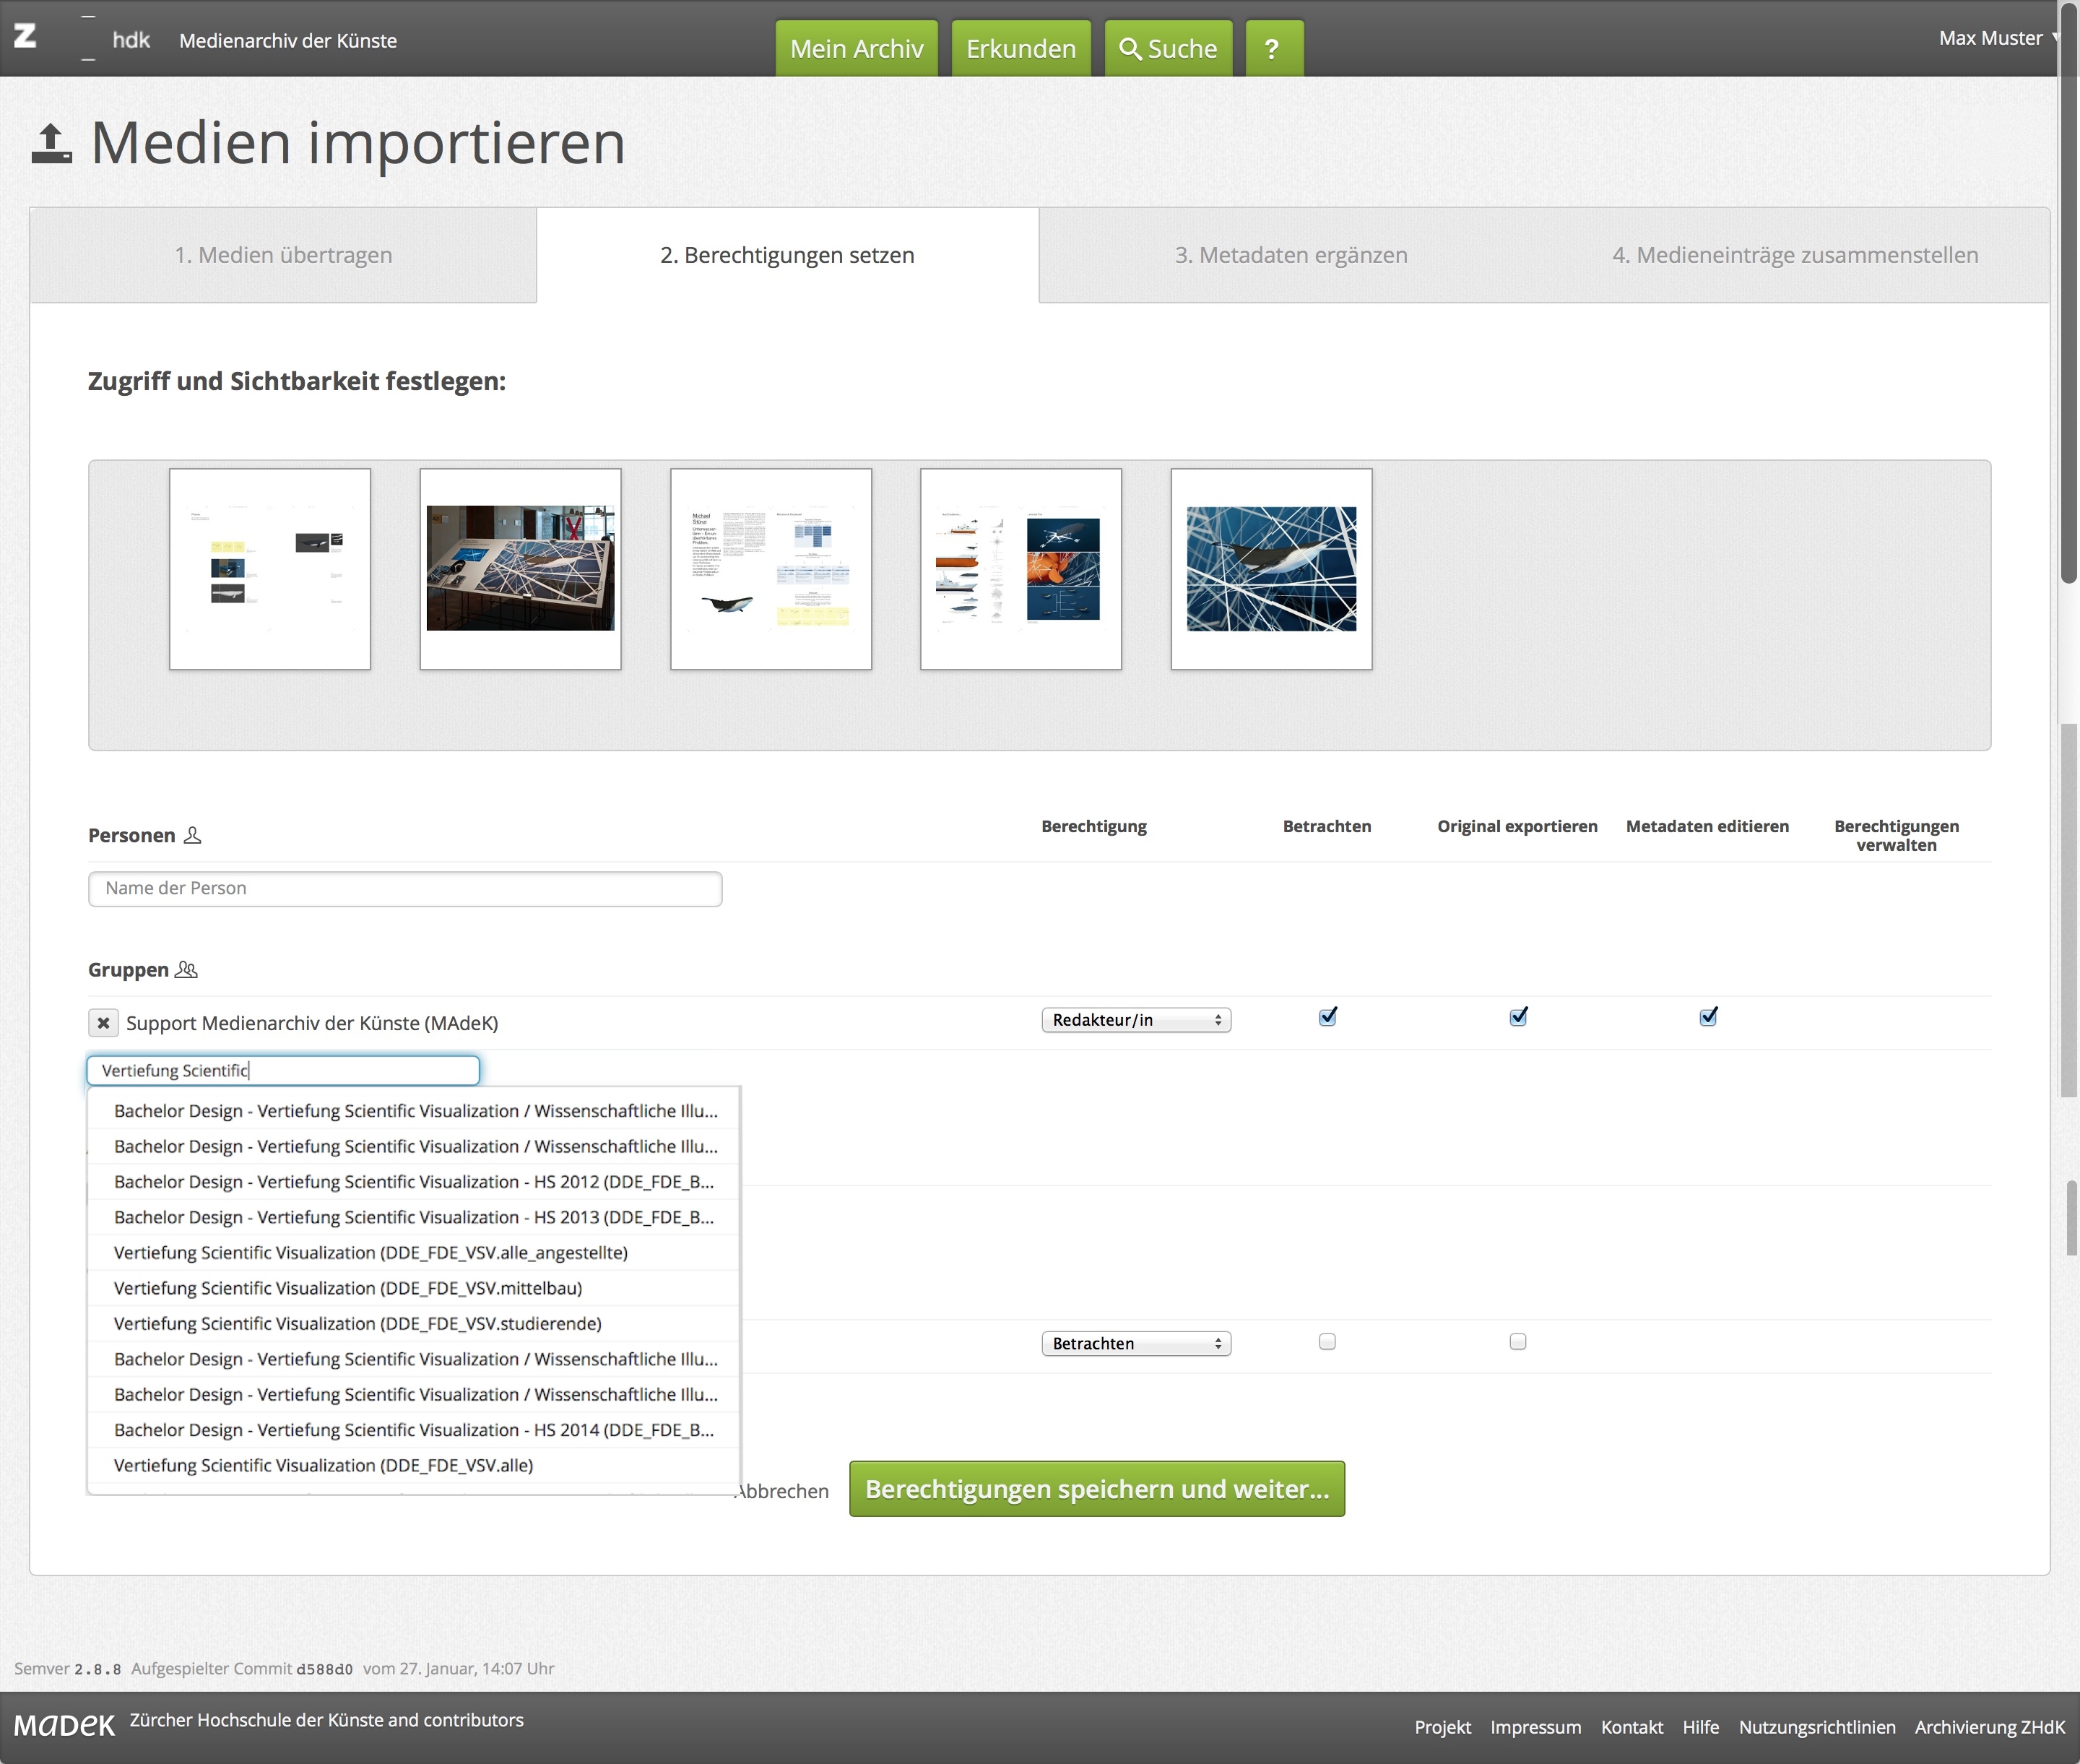The height and width of the screenshot is (1764, 2080).
Task: Click Berechtigungen speichern und weiter button
Action: [x=1096, y=1489]
